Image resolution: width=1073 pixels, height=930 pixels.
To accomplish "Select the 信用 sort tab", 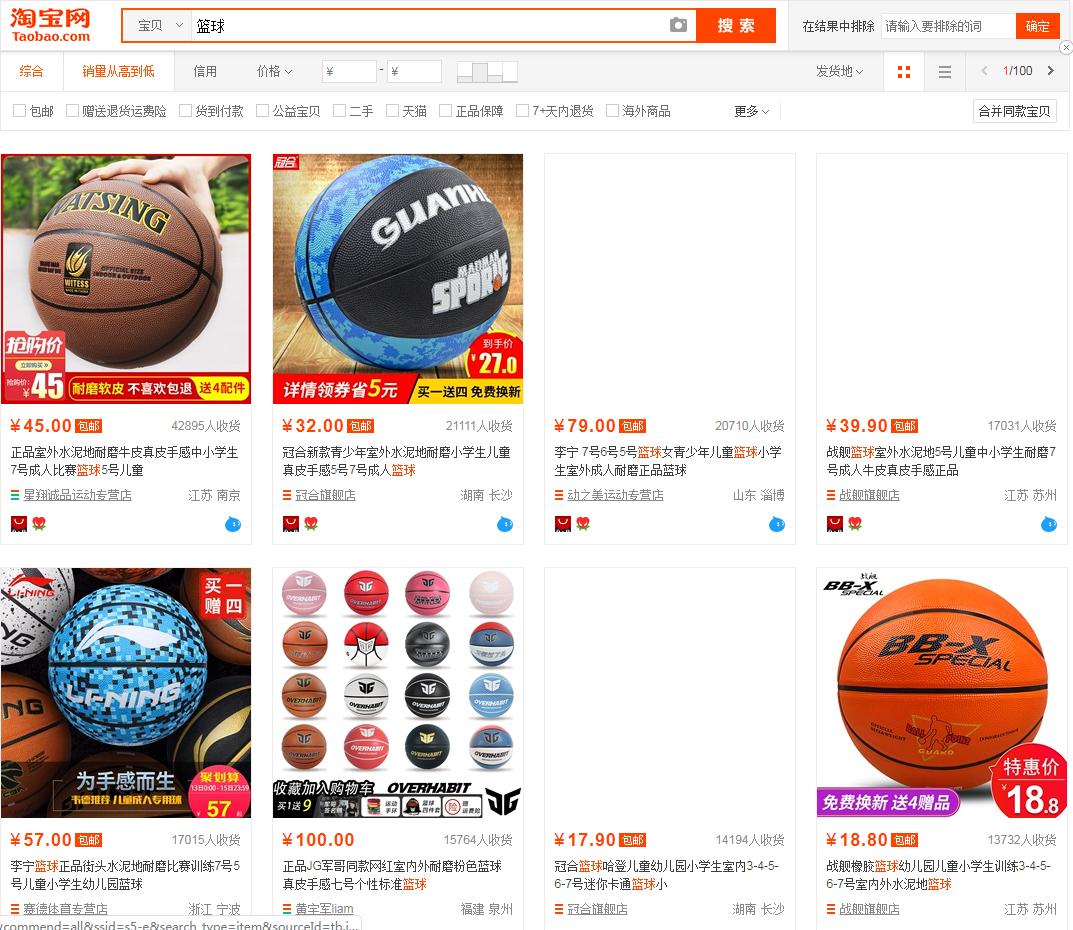I will tap(205, 71).
